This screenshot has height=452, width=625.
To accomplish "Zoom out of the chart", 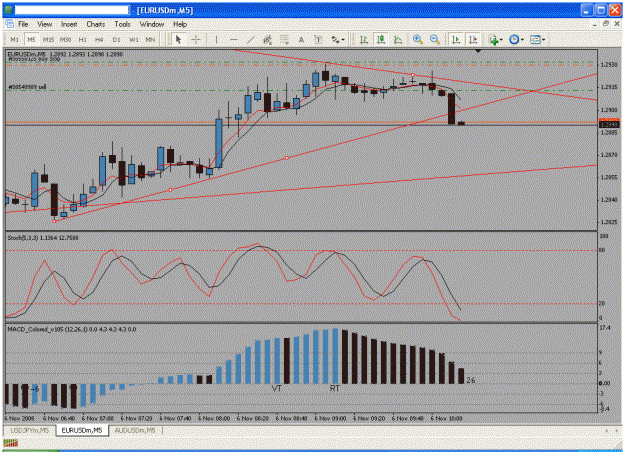I will click(434, 39).
